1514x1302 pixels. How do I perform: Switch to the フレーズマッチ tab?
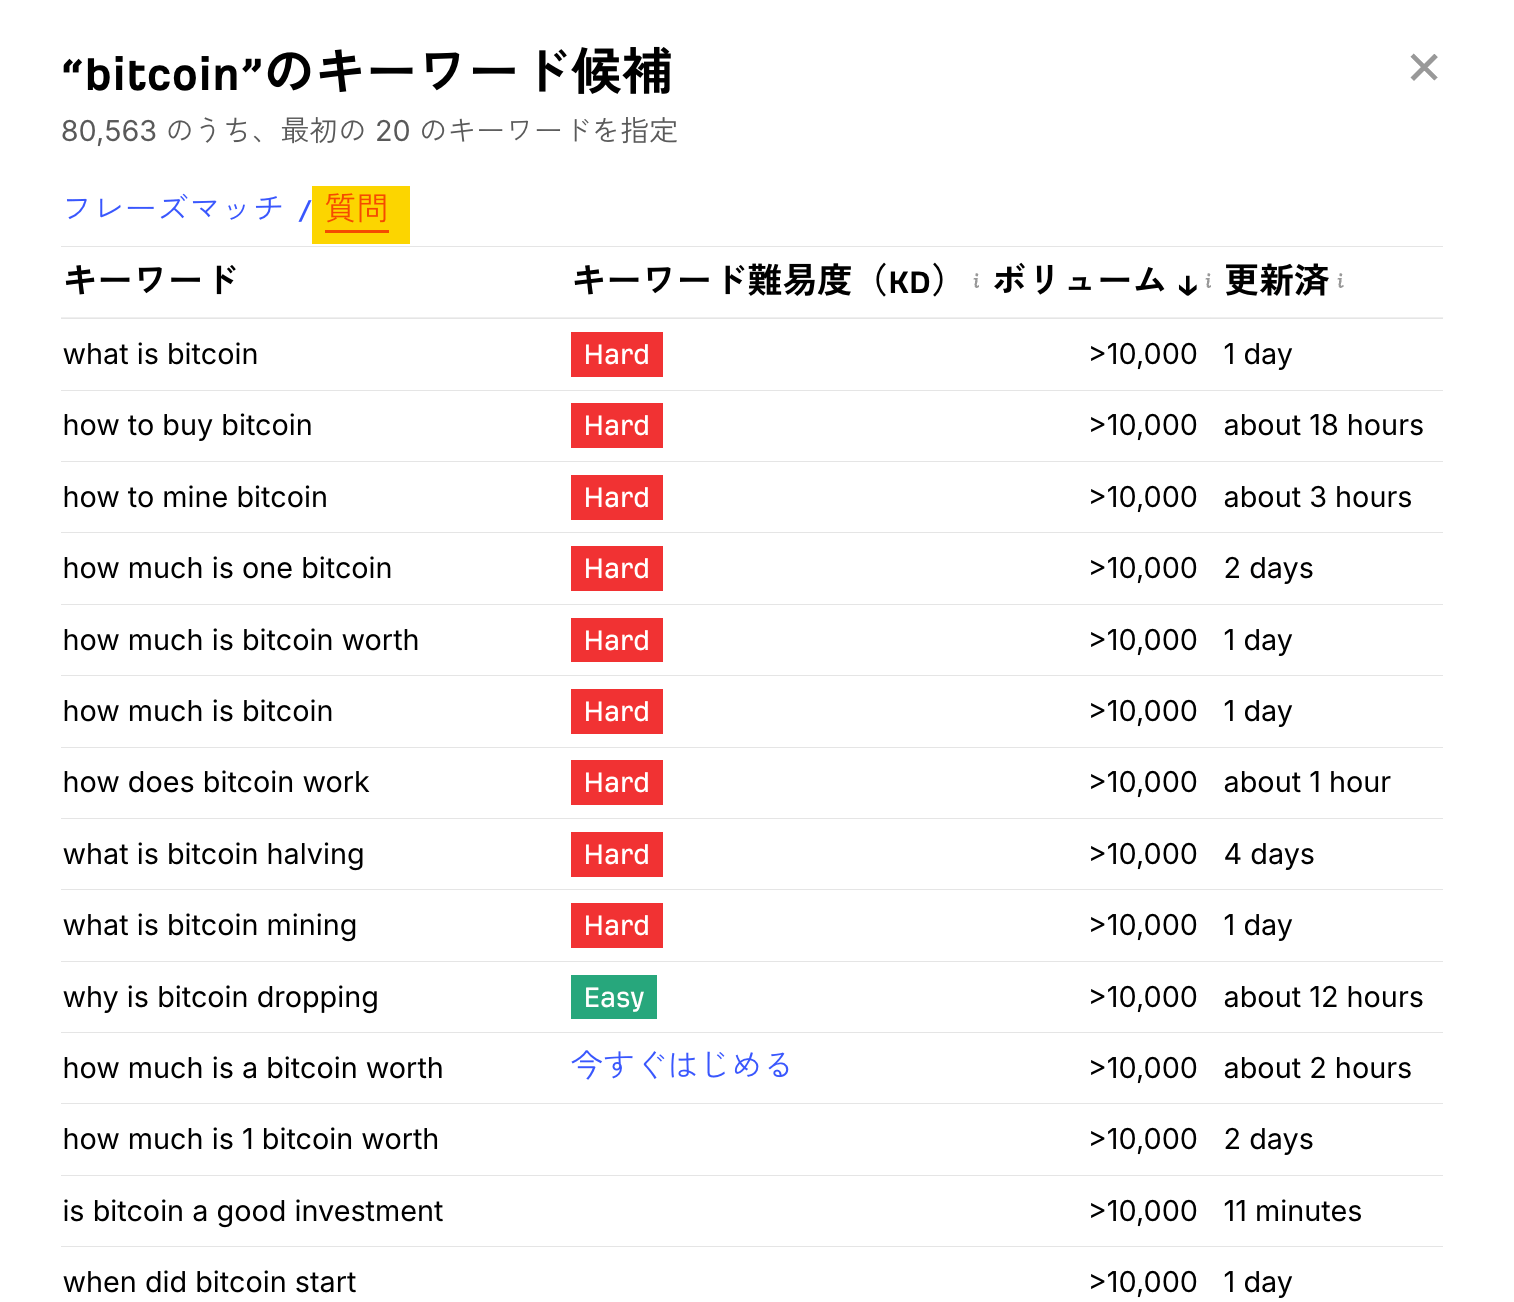point(173,208)
